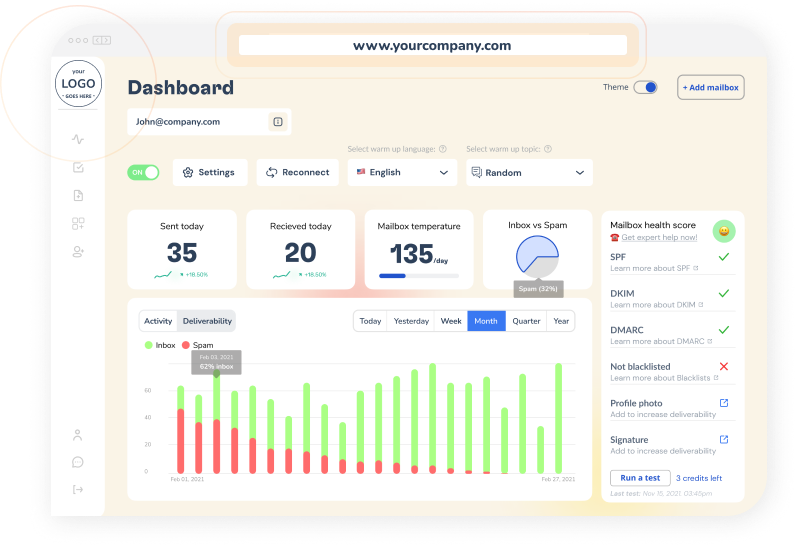
Task: Select the Yesterday time range
Action: point(411,321)
